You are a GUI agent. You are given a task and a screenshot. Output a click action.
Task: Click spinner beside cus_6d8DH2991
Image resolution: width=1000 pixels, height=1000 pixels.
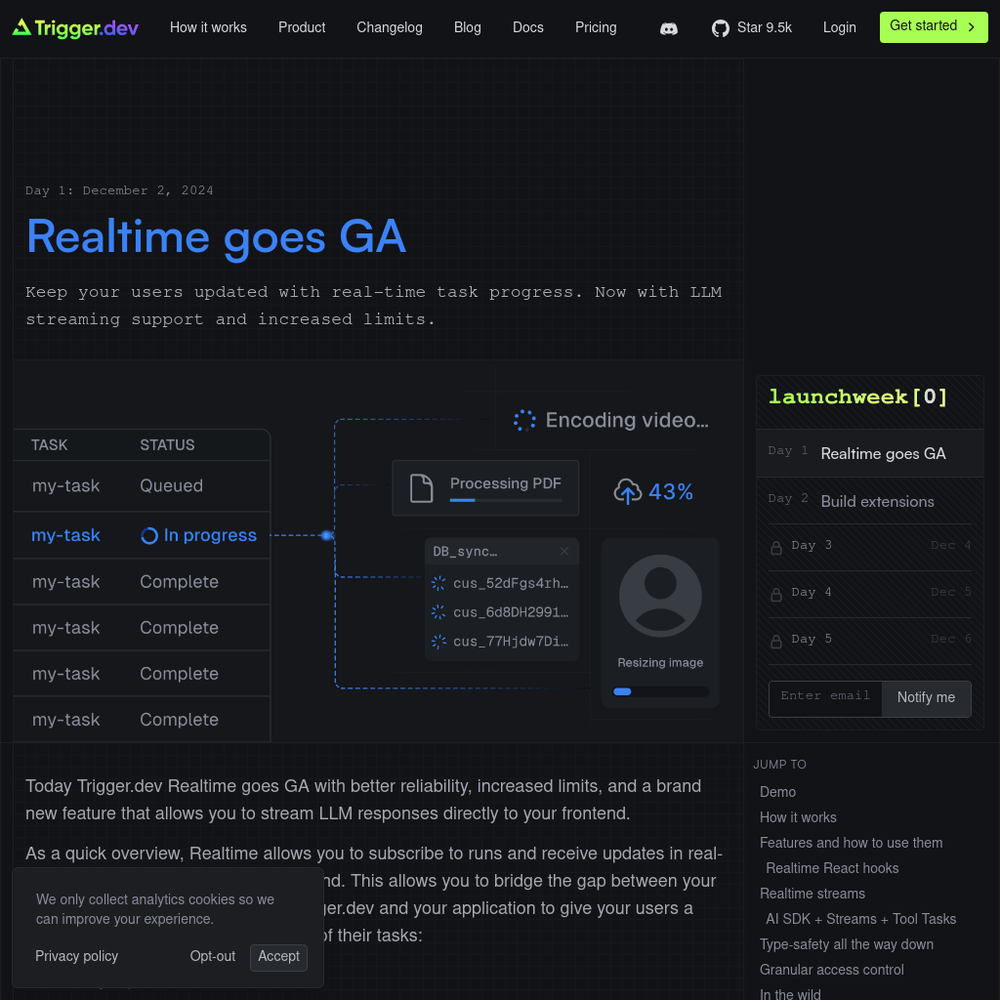pos(439,612)
